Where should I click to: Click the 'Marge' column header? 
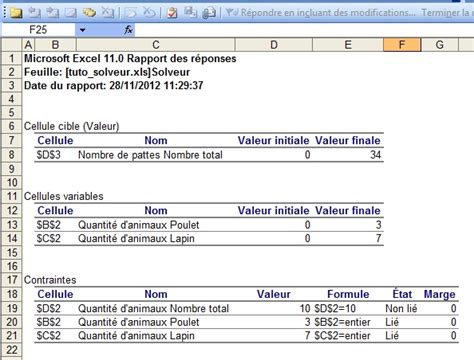(440, 294)
